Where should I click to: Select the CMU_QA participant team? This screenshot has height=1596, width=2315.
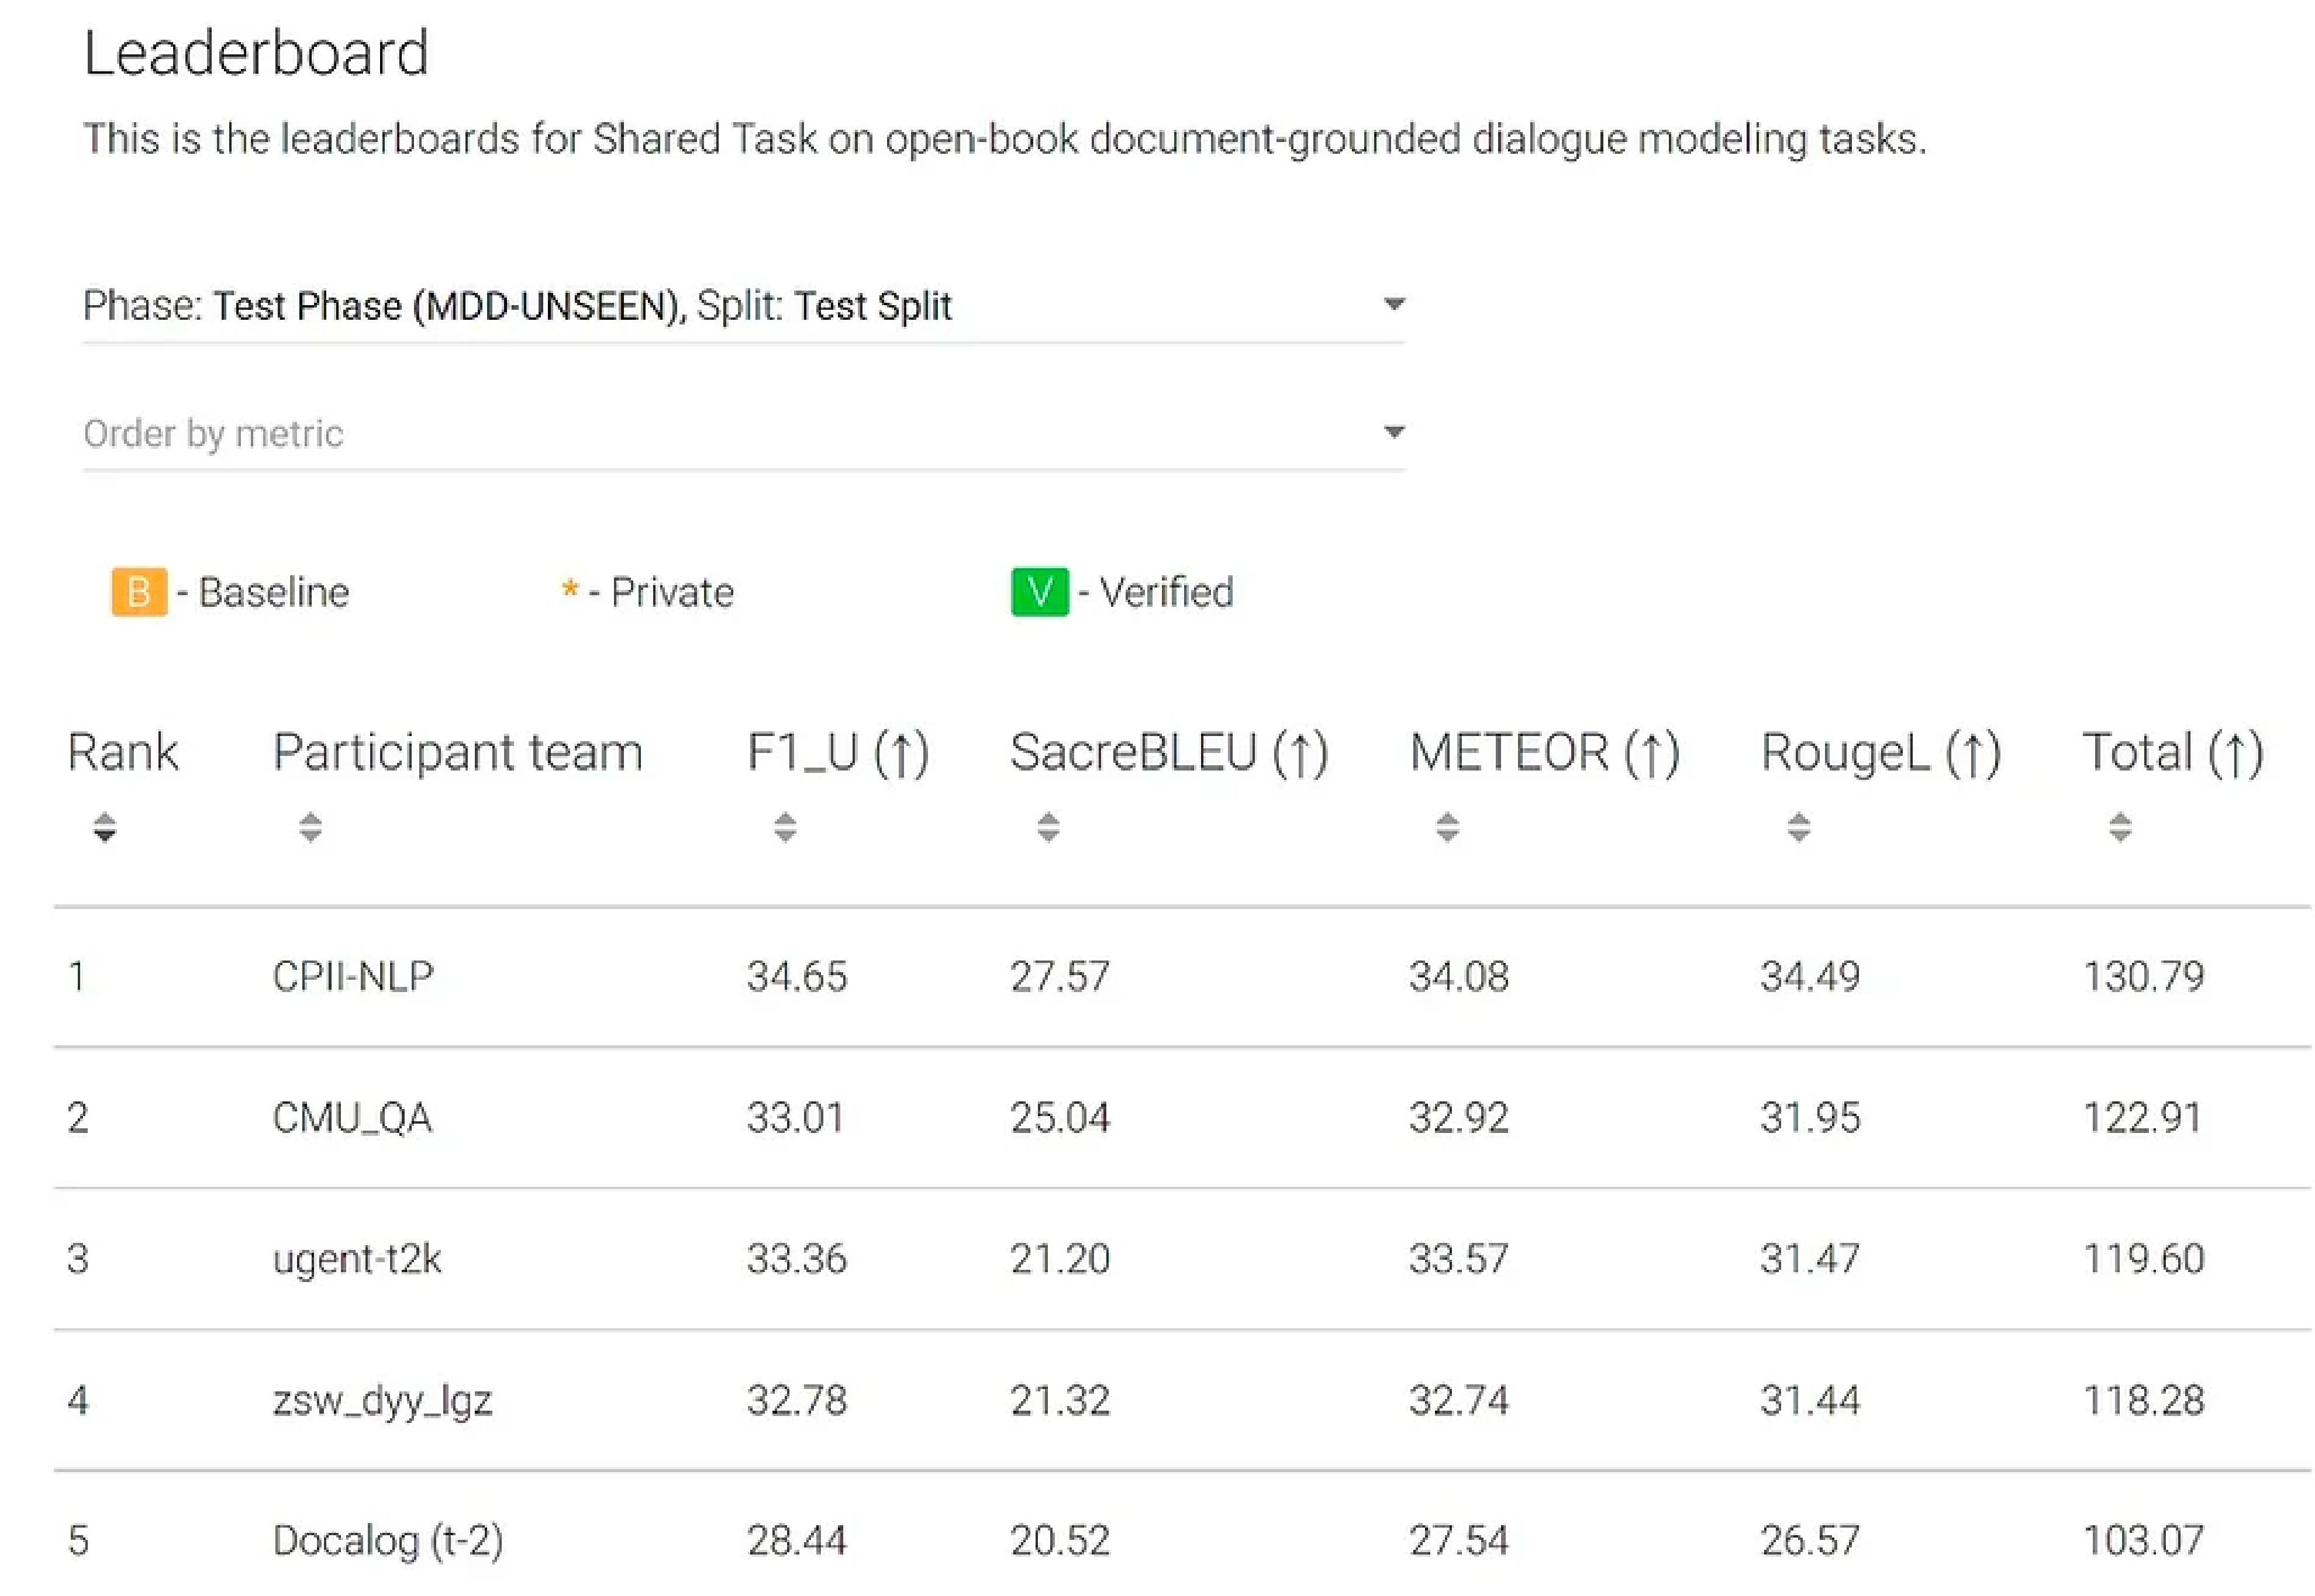pyautogui.click(x=352, y=1117)
